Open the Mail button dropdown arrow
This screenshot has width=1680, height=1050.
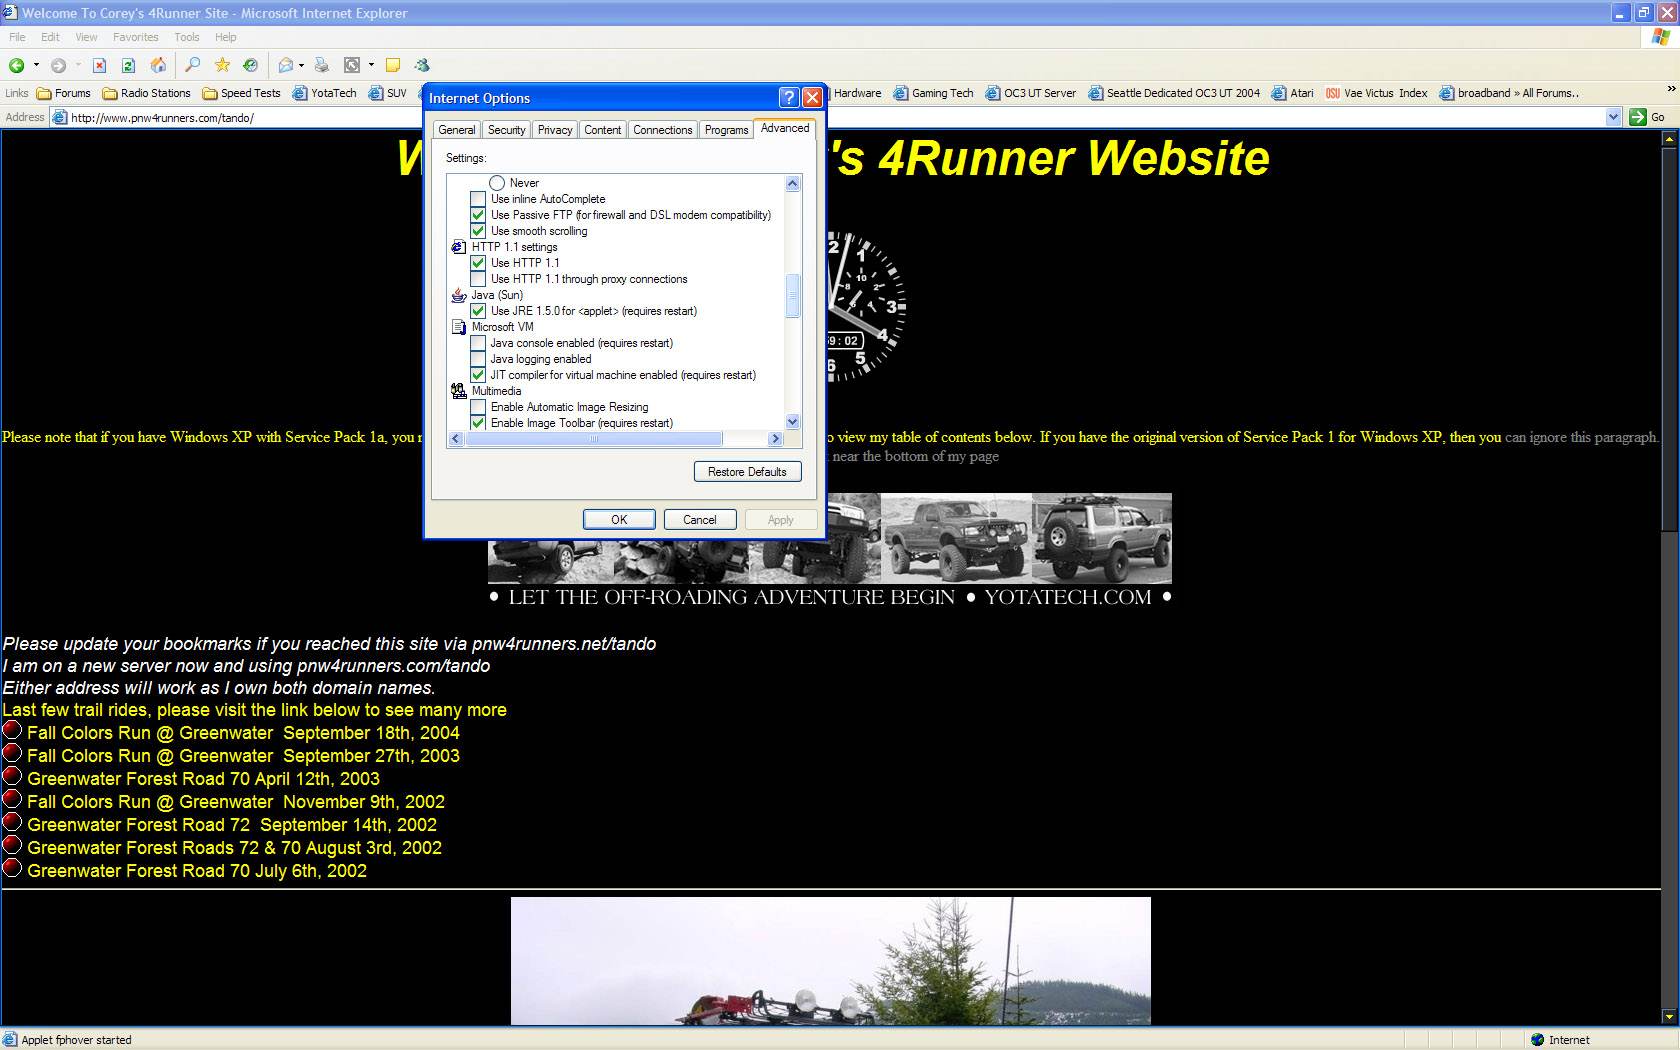click(x=301, y=65)
